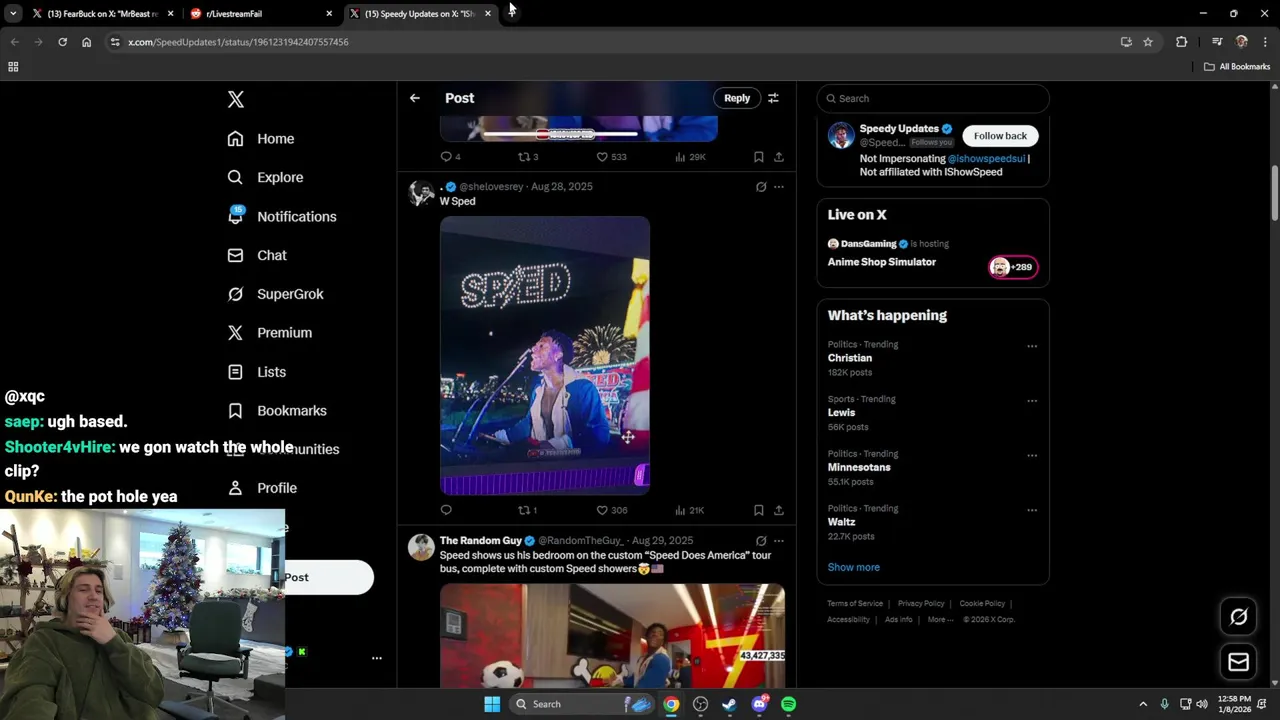Open SuperGrok in X sidebar
The height and width of the screenshot is (720, 1280).
point(275,294)
